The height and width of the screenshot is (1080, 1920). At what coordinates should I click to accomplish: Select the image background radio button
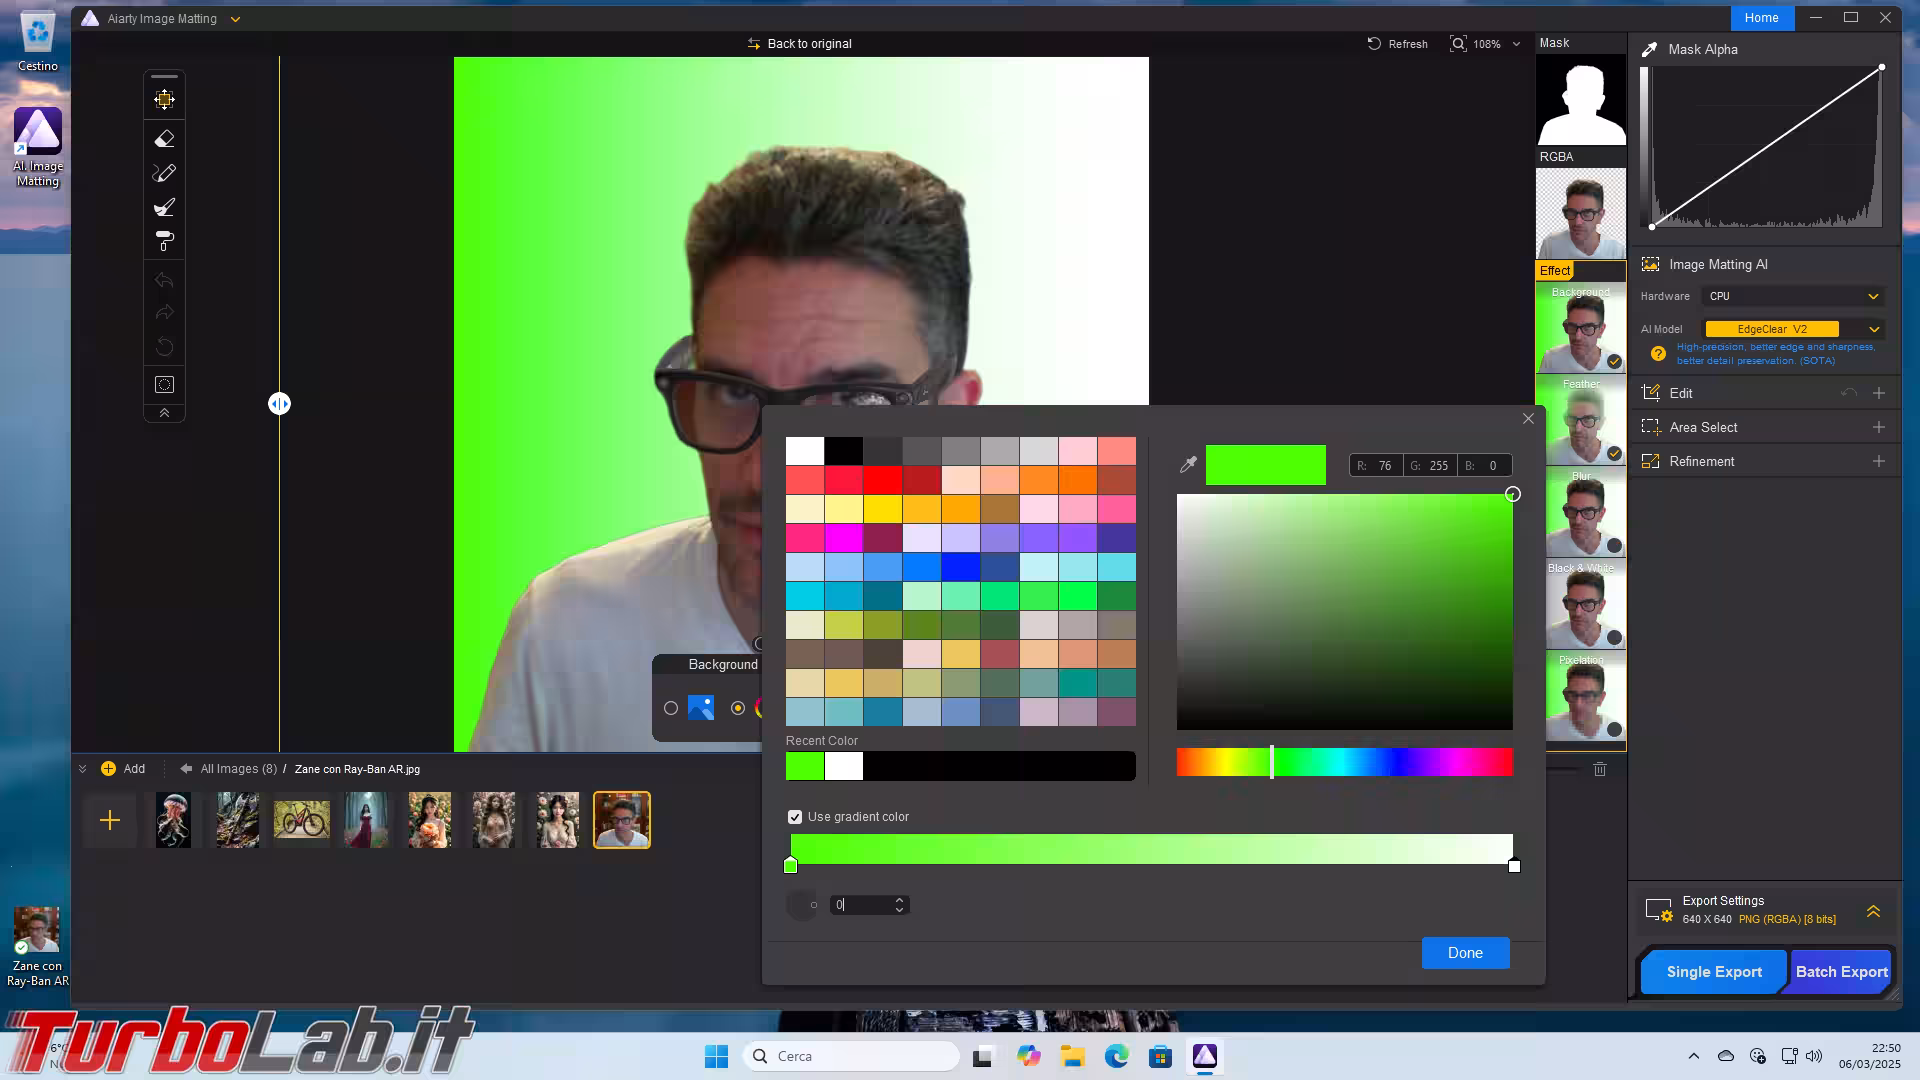[x=671, y=708]
